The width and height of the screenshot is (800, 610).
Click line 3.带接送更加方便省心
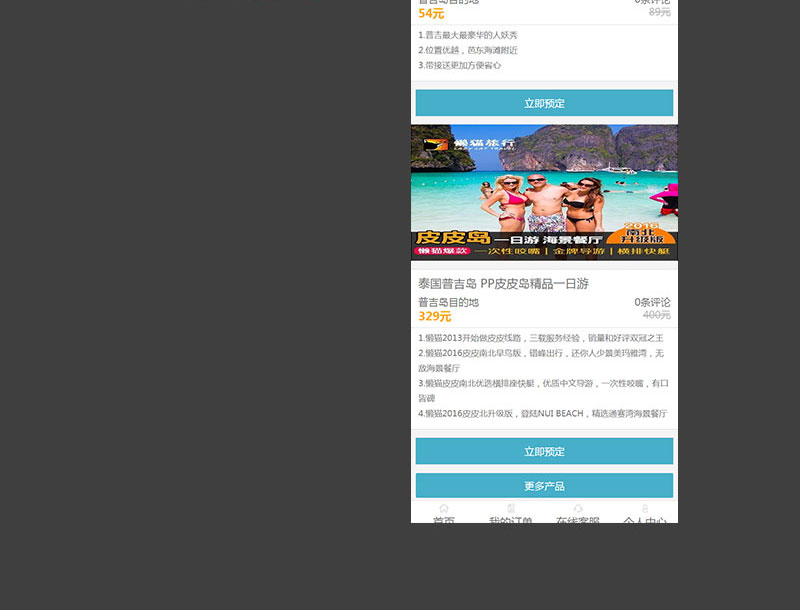[460, 65]
